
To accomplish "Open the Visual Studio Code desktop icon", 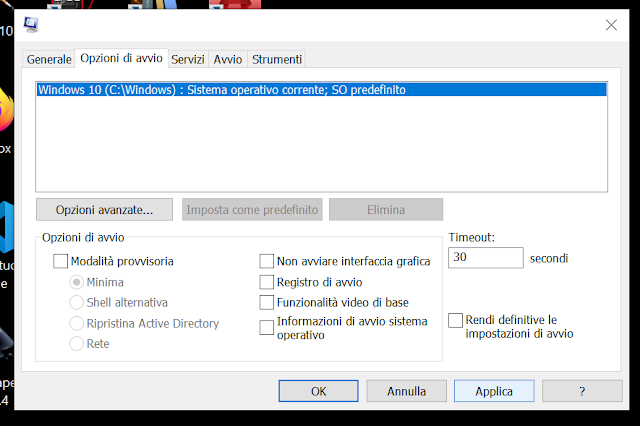I will [x=7, y=227].
